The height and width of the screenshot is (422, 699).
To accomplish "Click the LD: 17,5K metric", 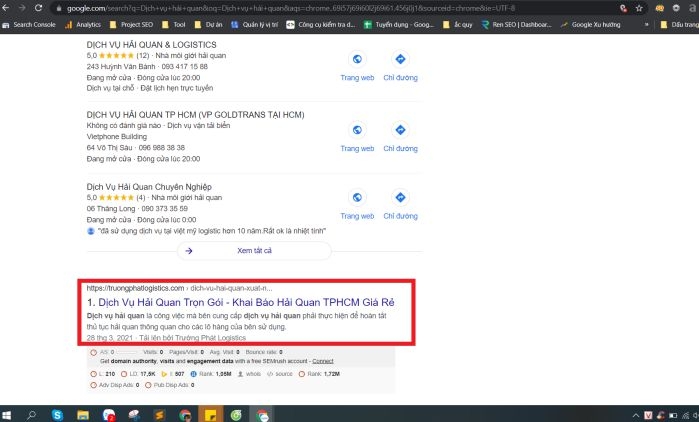I will [x=138, y=374].
